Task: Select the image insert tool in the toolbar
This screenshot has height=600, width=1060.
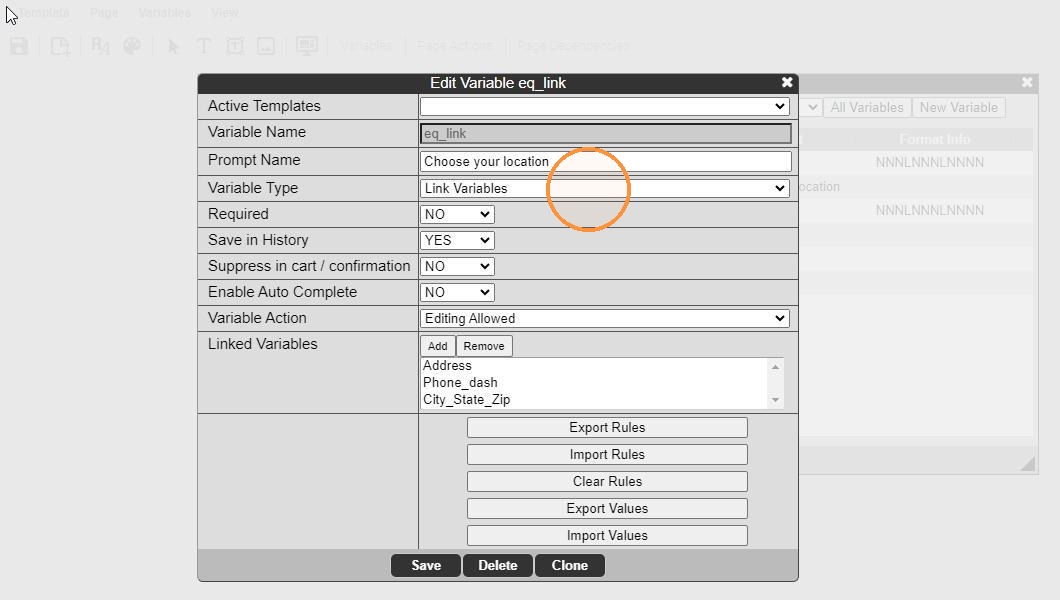Action: coord(266,46)
